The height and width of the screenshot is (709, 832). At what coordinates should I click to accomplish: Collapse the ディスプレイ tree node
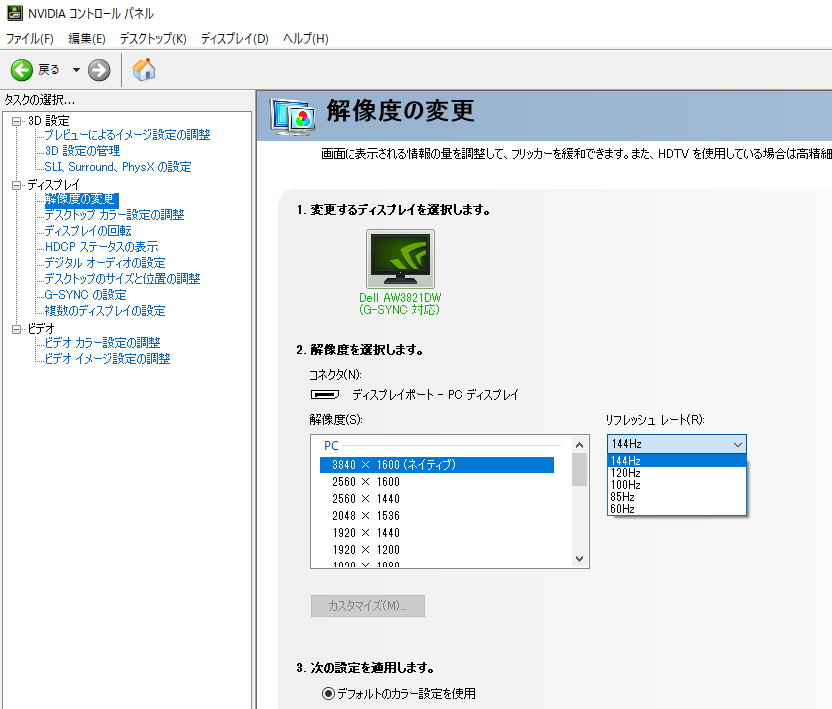pyautogui.click(x=16, y=185)
